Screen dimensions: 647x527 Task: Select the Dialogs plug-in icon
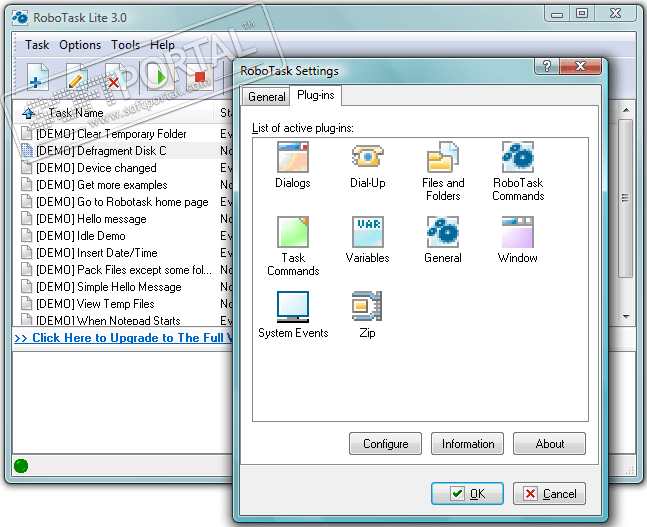tap(293, 157)
